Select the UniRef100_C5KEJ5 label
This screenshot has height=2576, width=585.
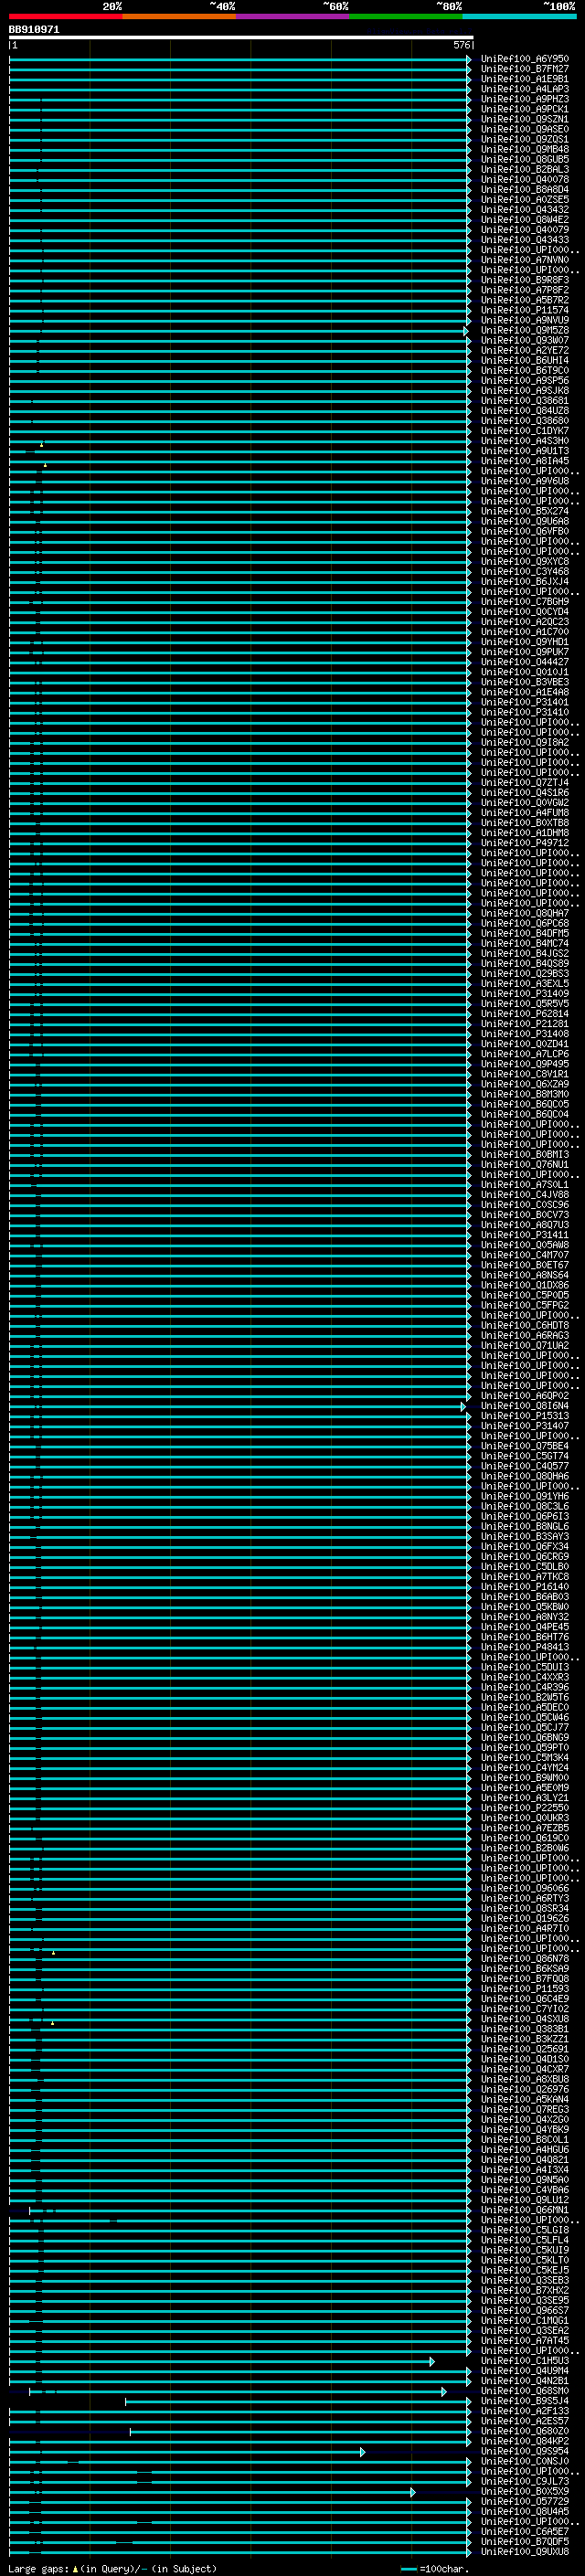point(525,2270)
